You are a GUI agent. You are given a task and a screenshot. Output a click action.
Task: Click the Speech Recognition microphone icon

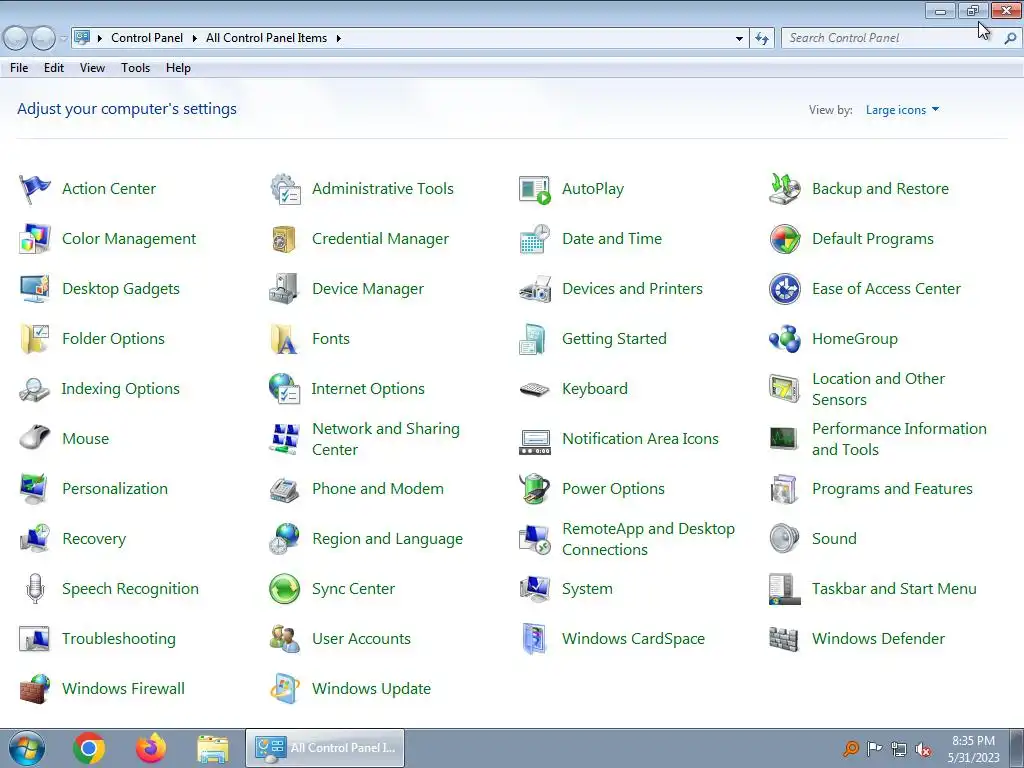pyautogui.click(x=35, y=589)
